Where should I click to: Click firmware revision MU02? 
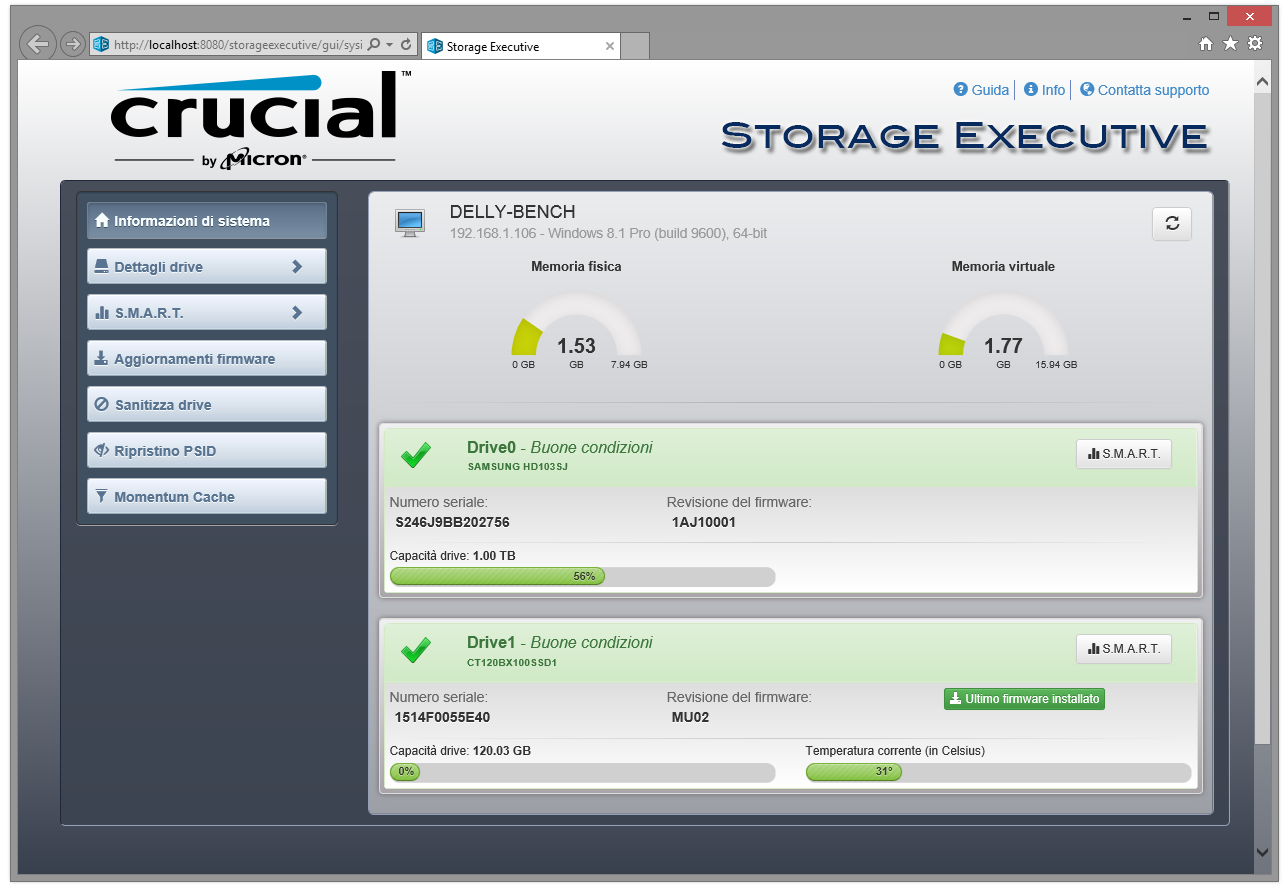point(690,717)
